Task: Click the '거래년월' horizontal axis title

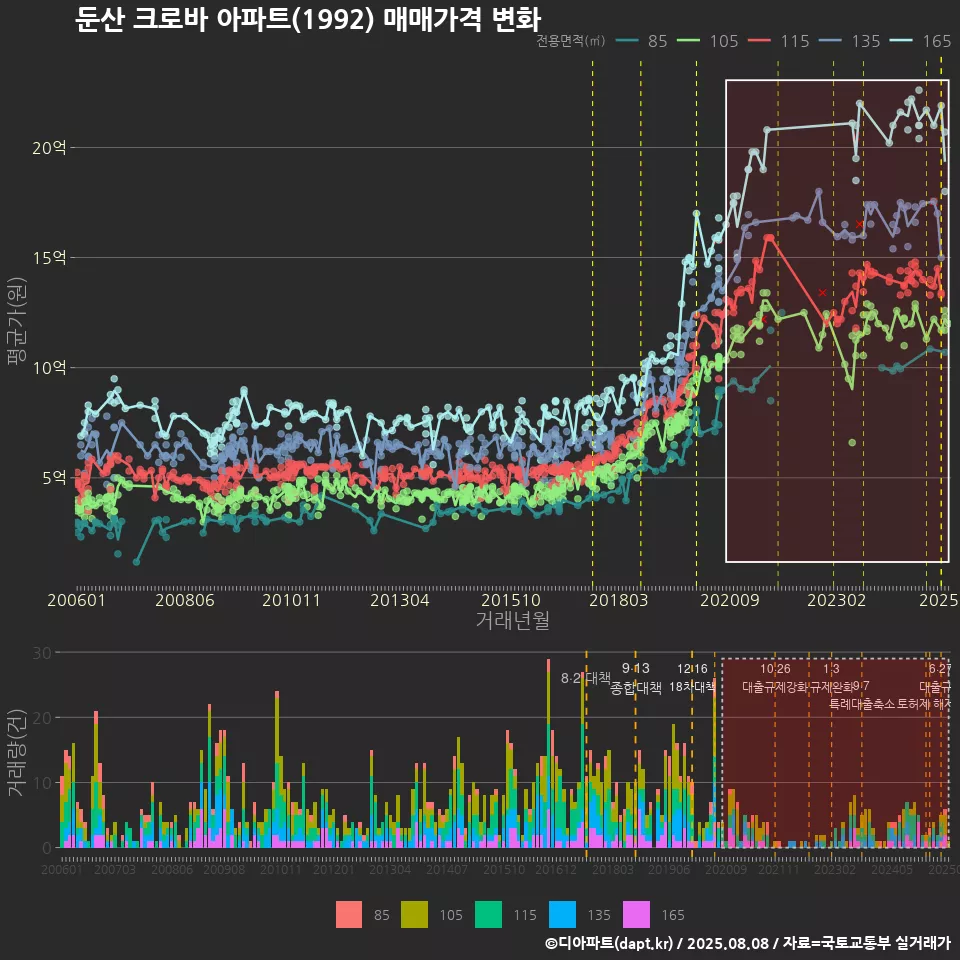Action: tap(512, 620)
